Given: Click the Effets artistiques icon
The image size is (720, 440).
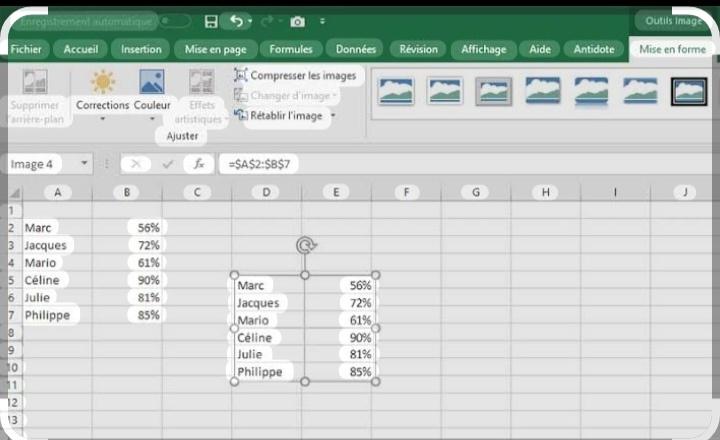Looking at the screenshot, I should click(202, 82).
